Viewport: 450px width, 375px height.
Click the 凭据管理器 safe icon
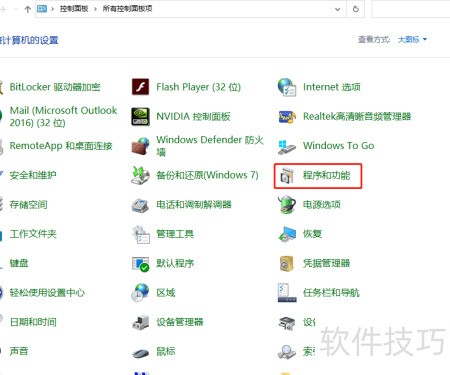(287, 263)
